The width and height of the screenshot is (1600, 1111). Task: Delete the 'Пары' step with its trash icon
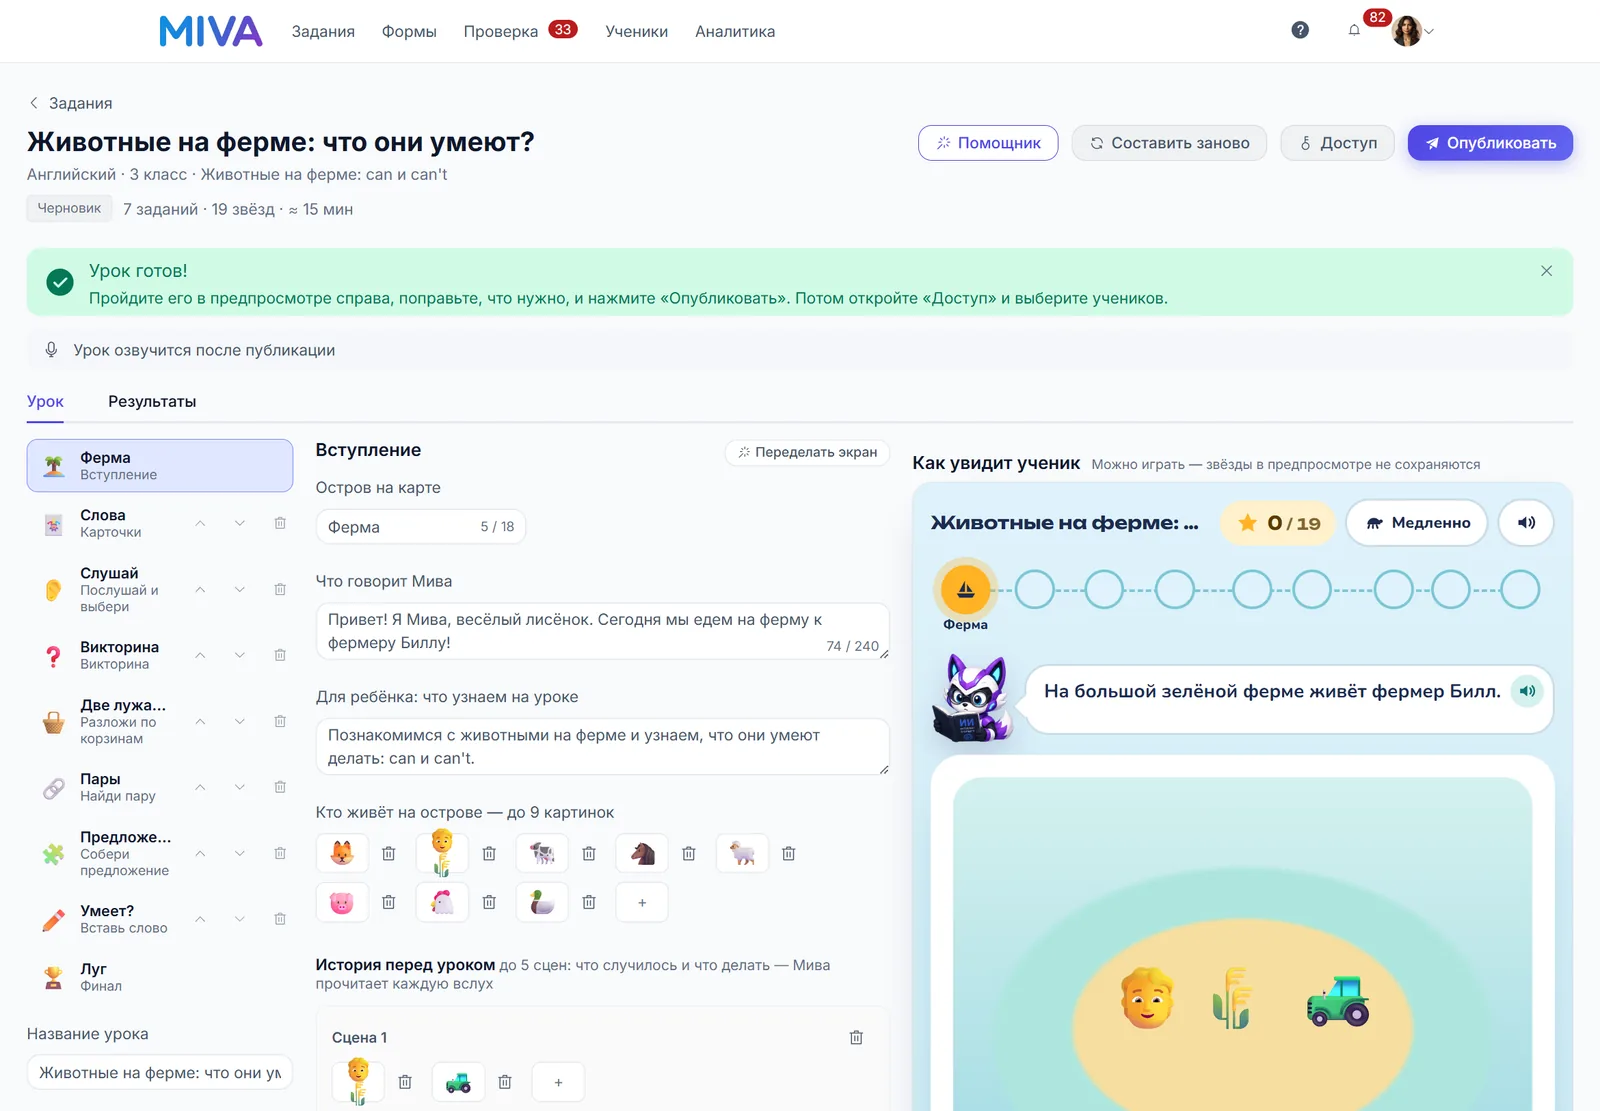[280, 787]
